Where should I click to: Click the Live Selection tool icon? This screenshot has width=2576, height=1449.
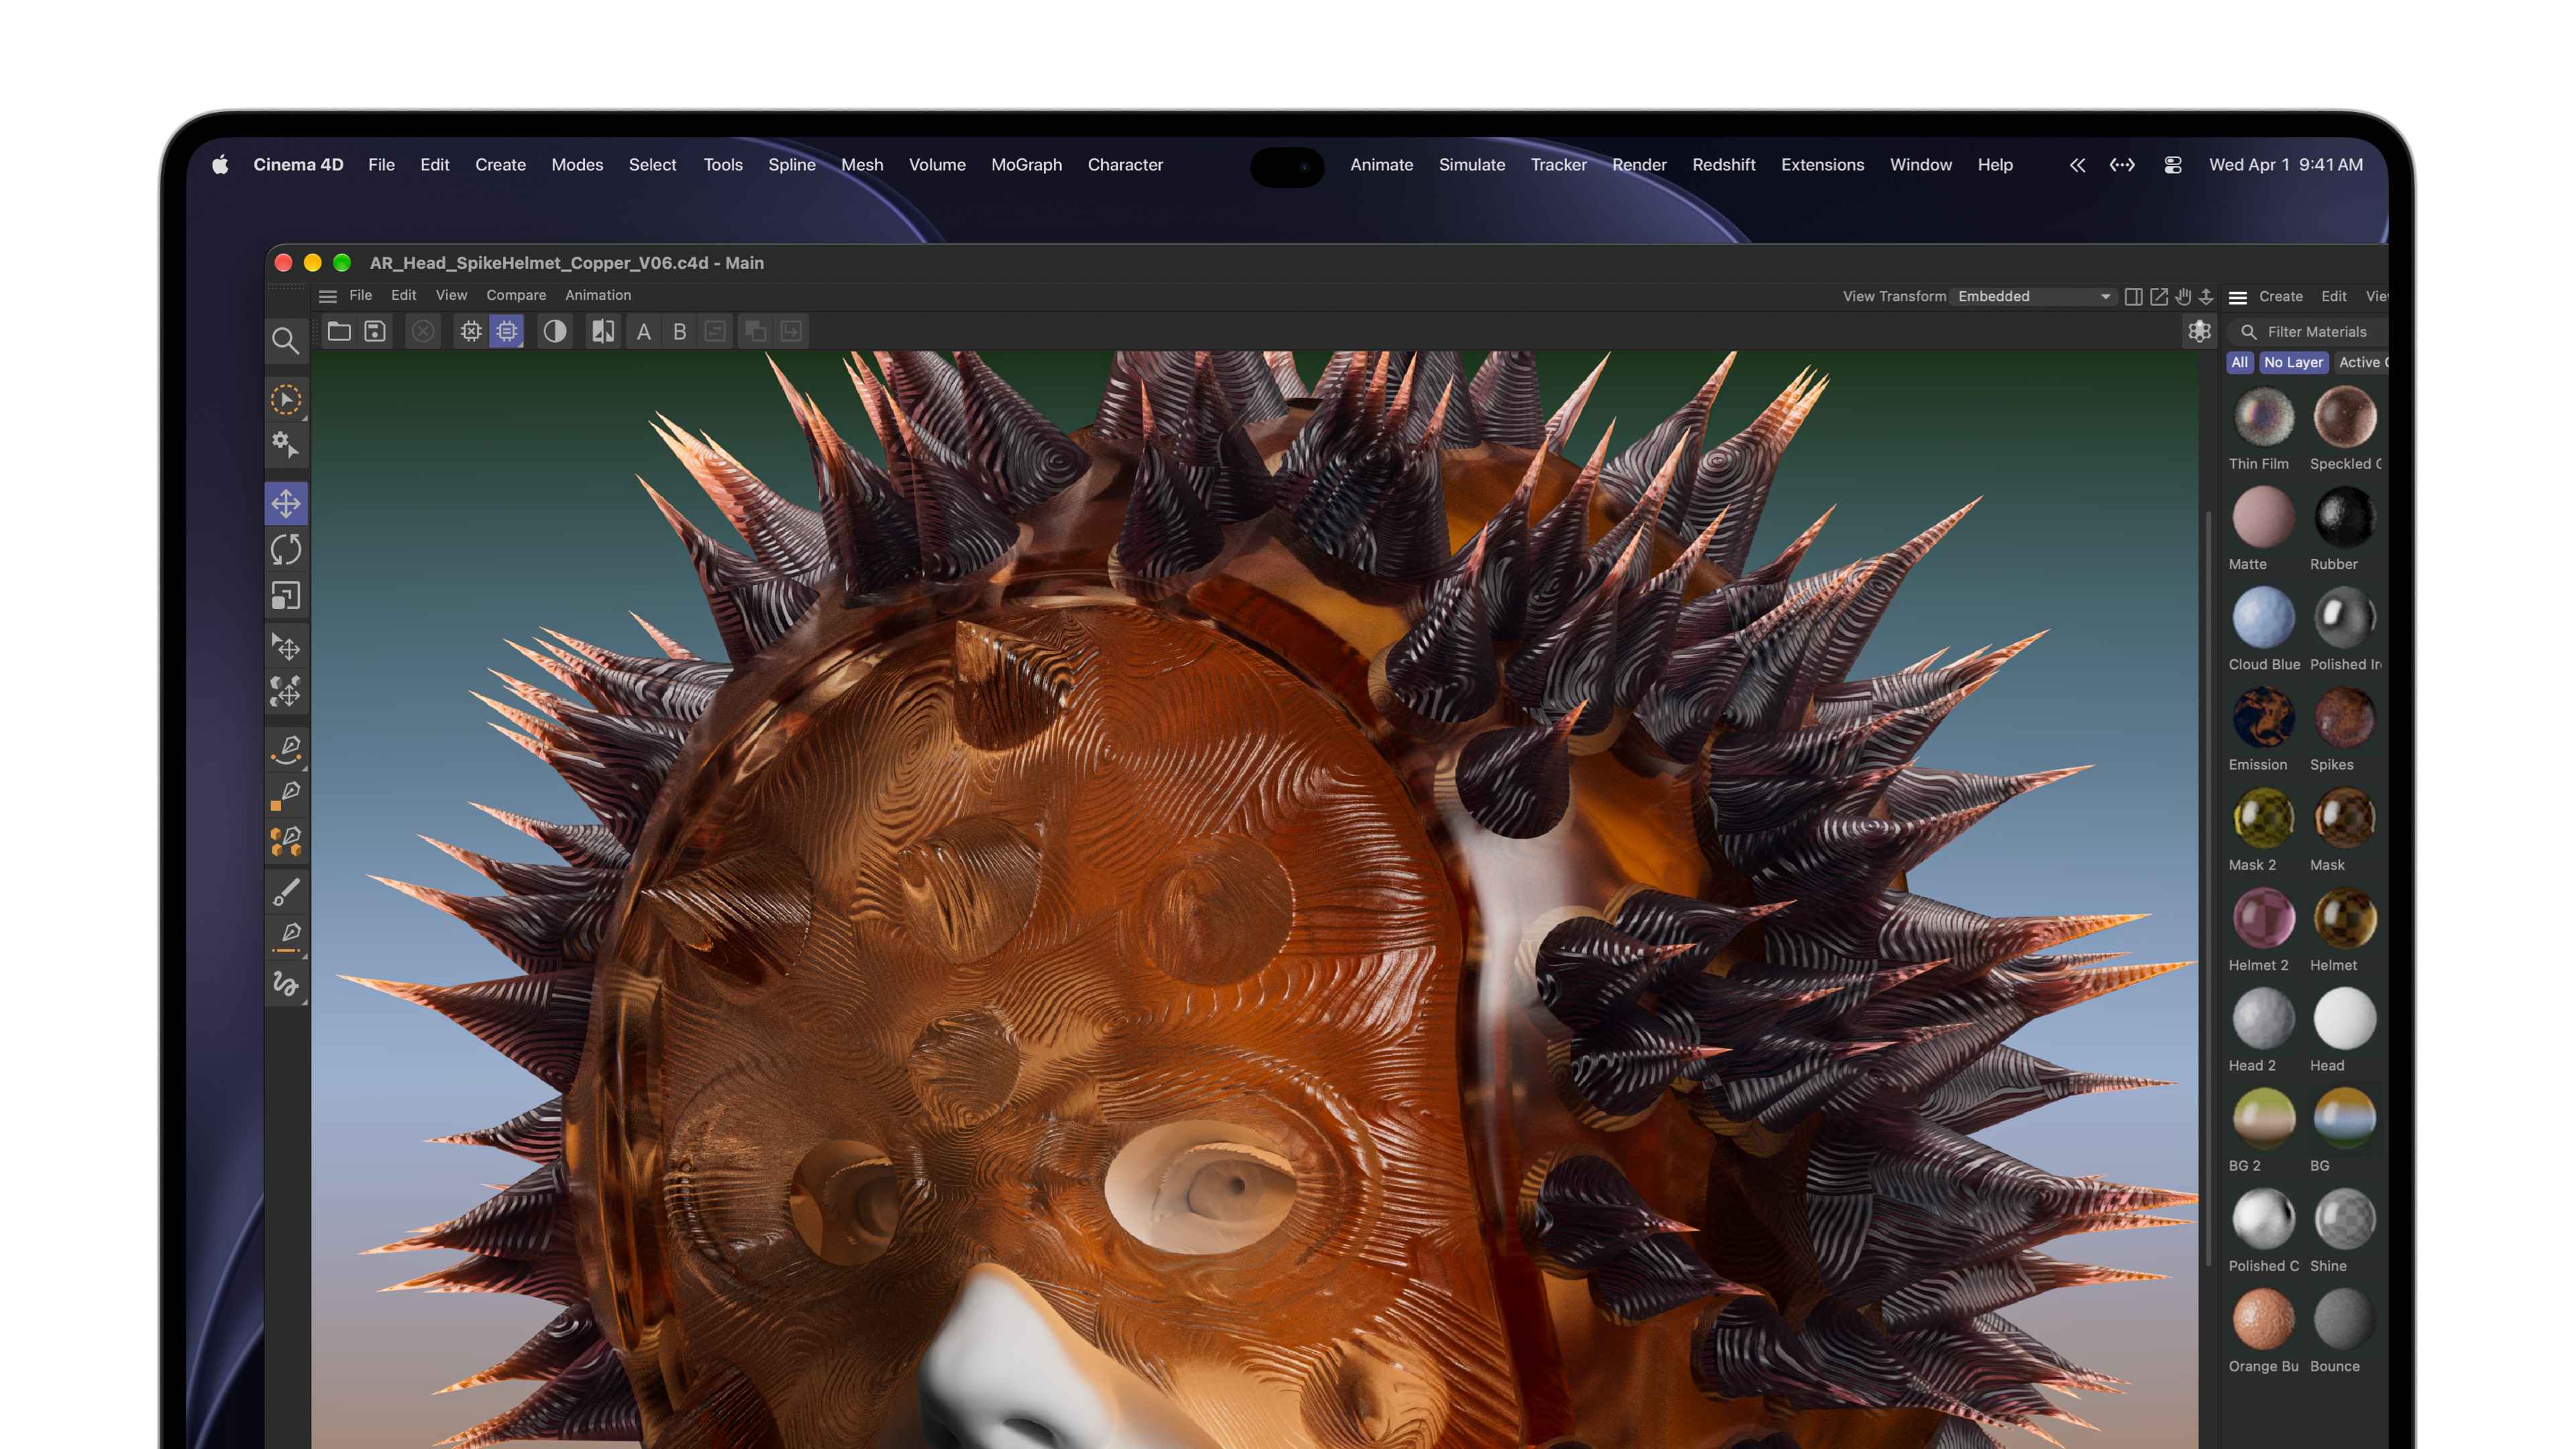[x=286, y=400]
